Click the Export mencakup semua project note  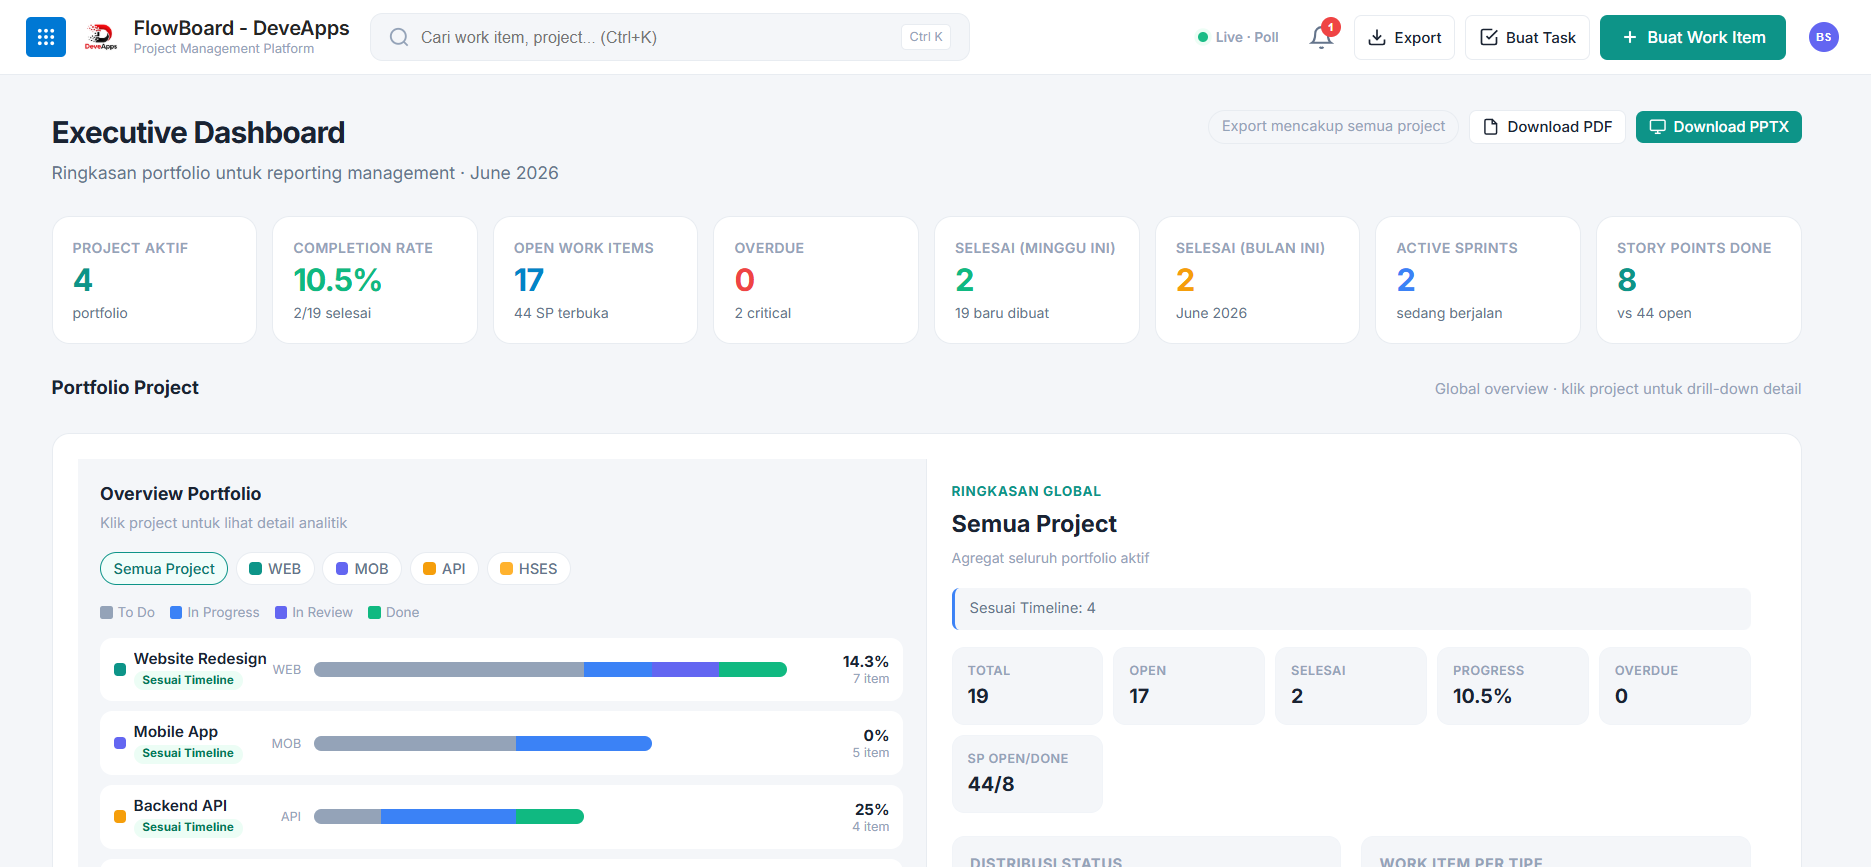(x=1333, y=127)
